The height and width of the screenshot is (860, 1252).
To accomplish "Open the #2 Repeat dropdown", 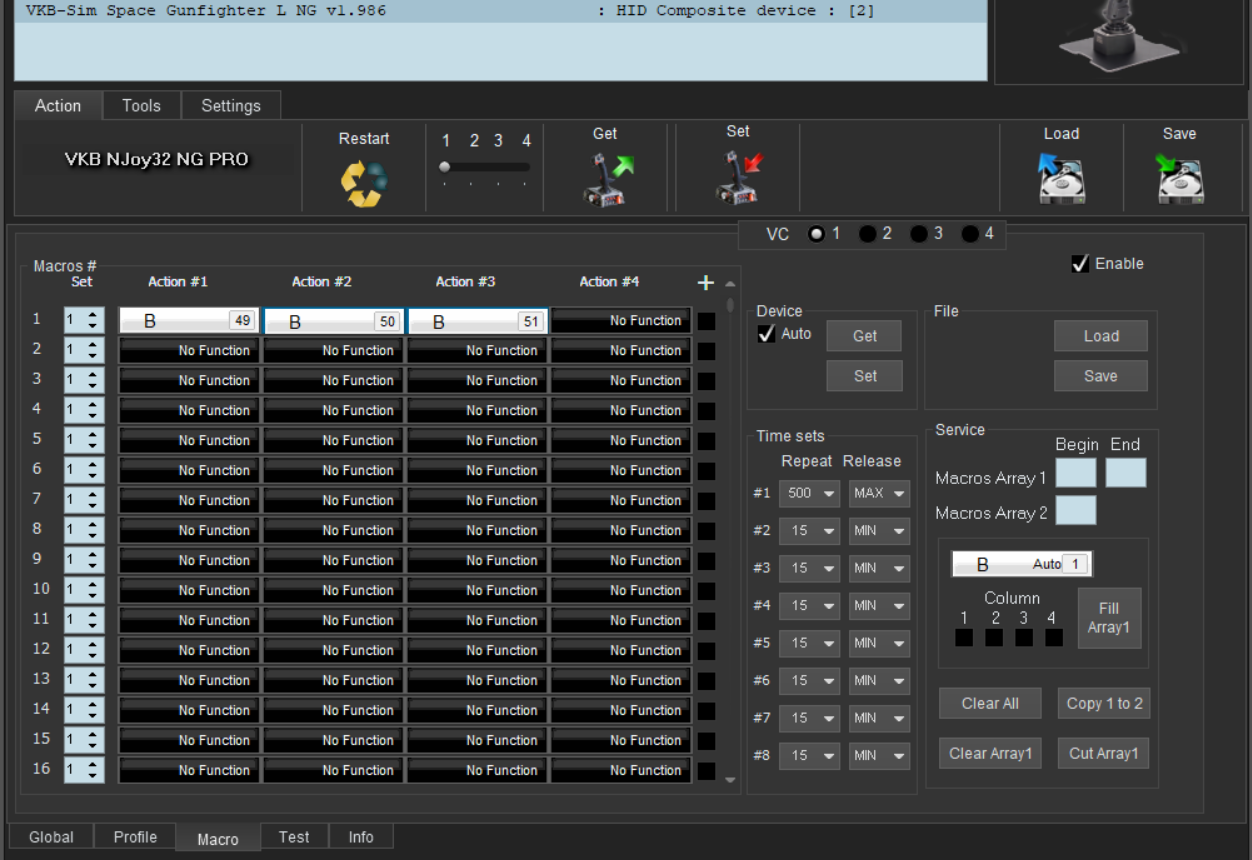I will [x=810, y=531].
